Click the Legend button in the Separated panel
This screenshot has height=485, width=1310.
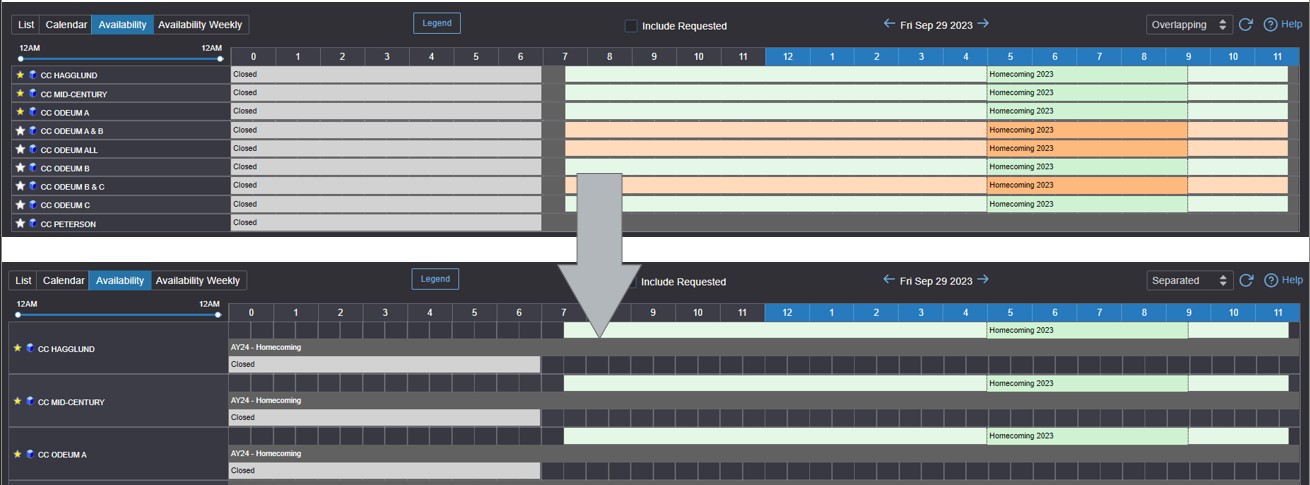[435, 279]
